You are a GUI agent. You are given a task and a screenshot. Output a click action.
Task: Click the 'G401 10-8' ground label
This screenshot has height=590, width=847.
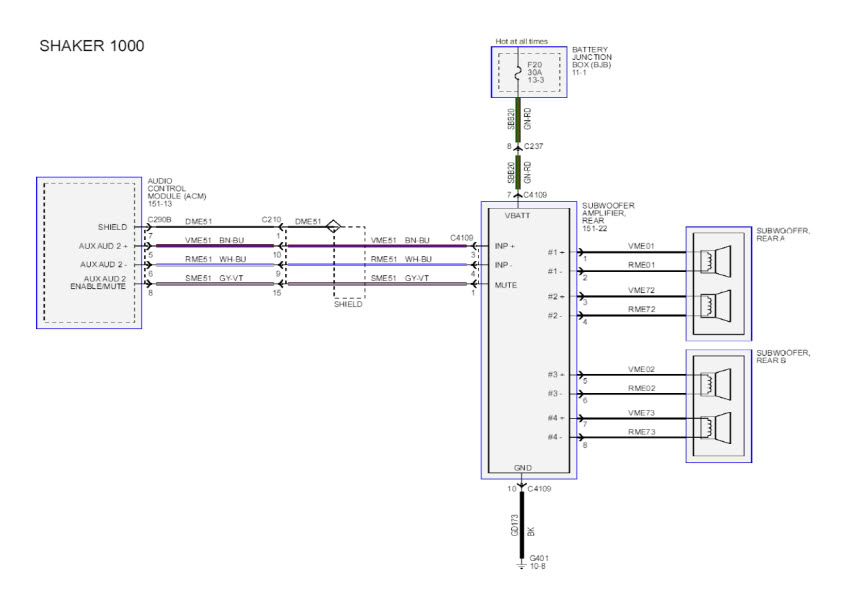tap(539, 562)
